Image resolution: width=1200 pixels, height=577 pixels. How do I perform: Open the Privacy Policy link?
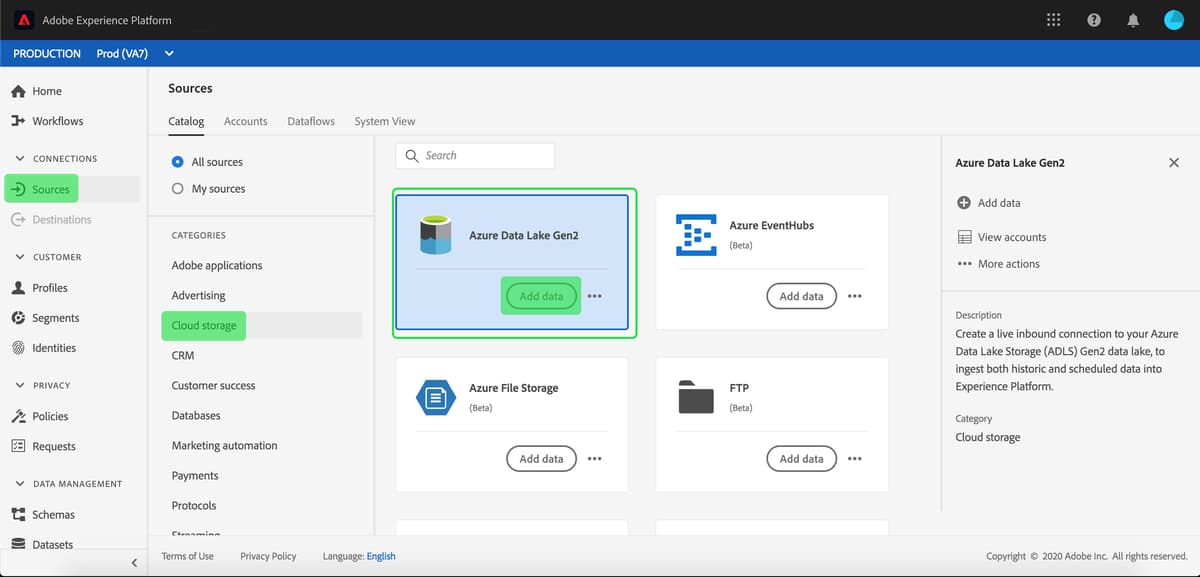(267, 555)
